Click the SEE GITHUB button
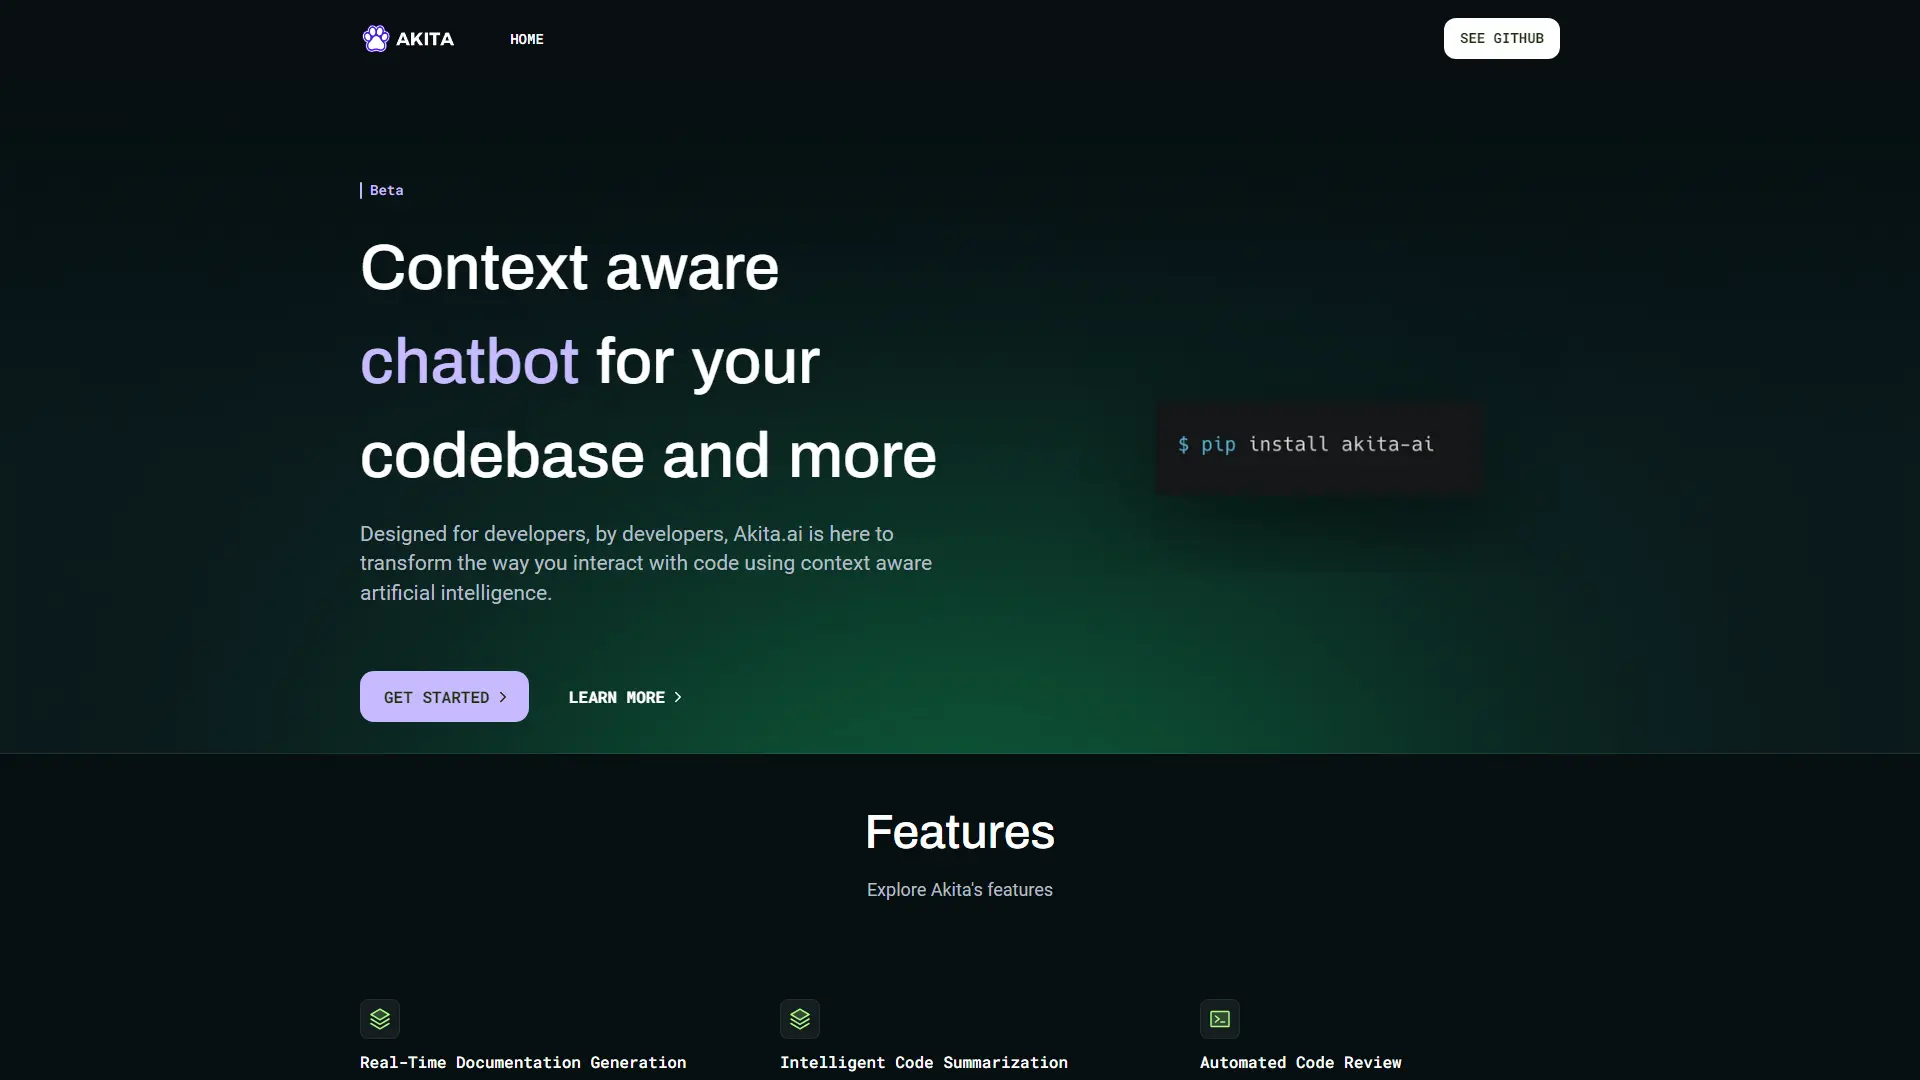1920x1080 pixels. click(x=1501, y=38)
